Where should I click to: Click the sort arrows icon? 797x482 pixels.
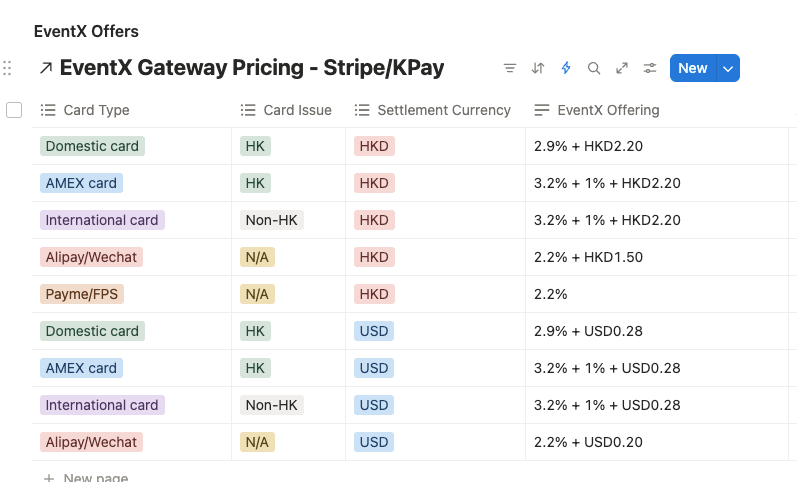[x=538, y=68]
